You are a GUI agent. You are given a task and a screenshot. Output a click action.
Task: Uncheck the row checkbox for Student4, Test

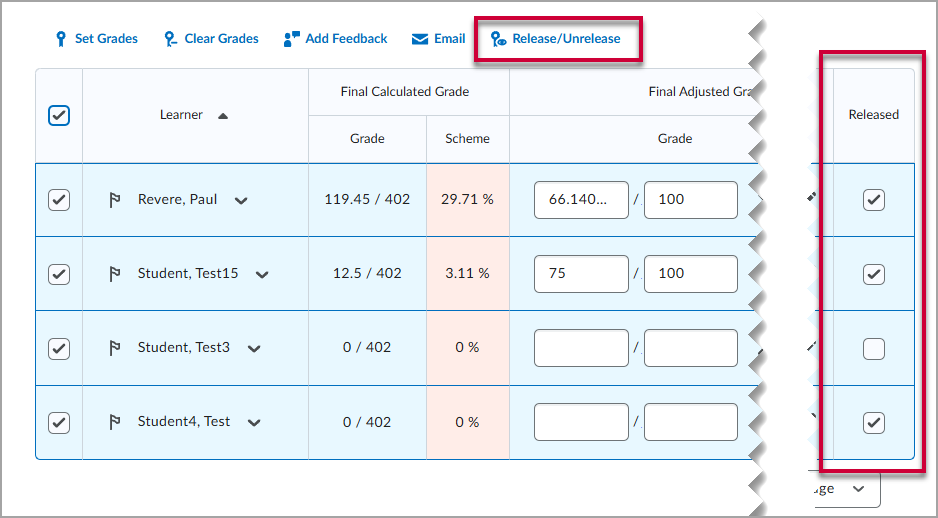(x=59, y=422)
